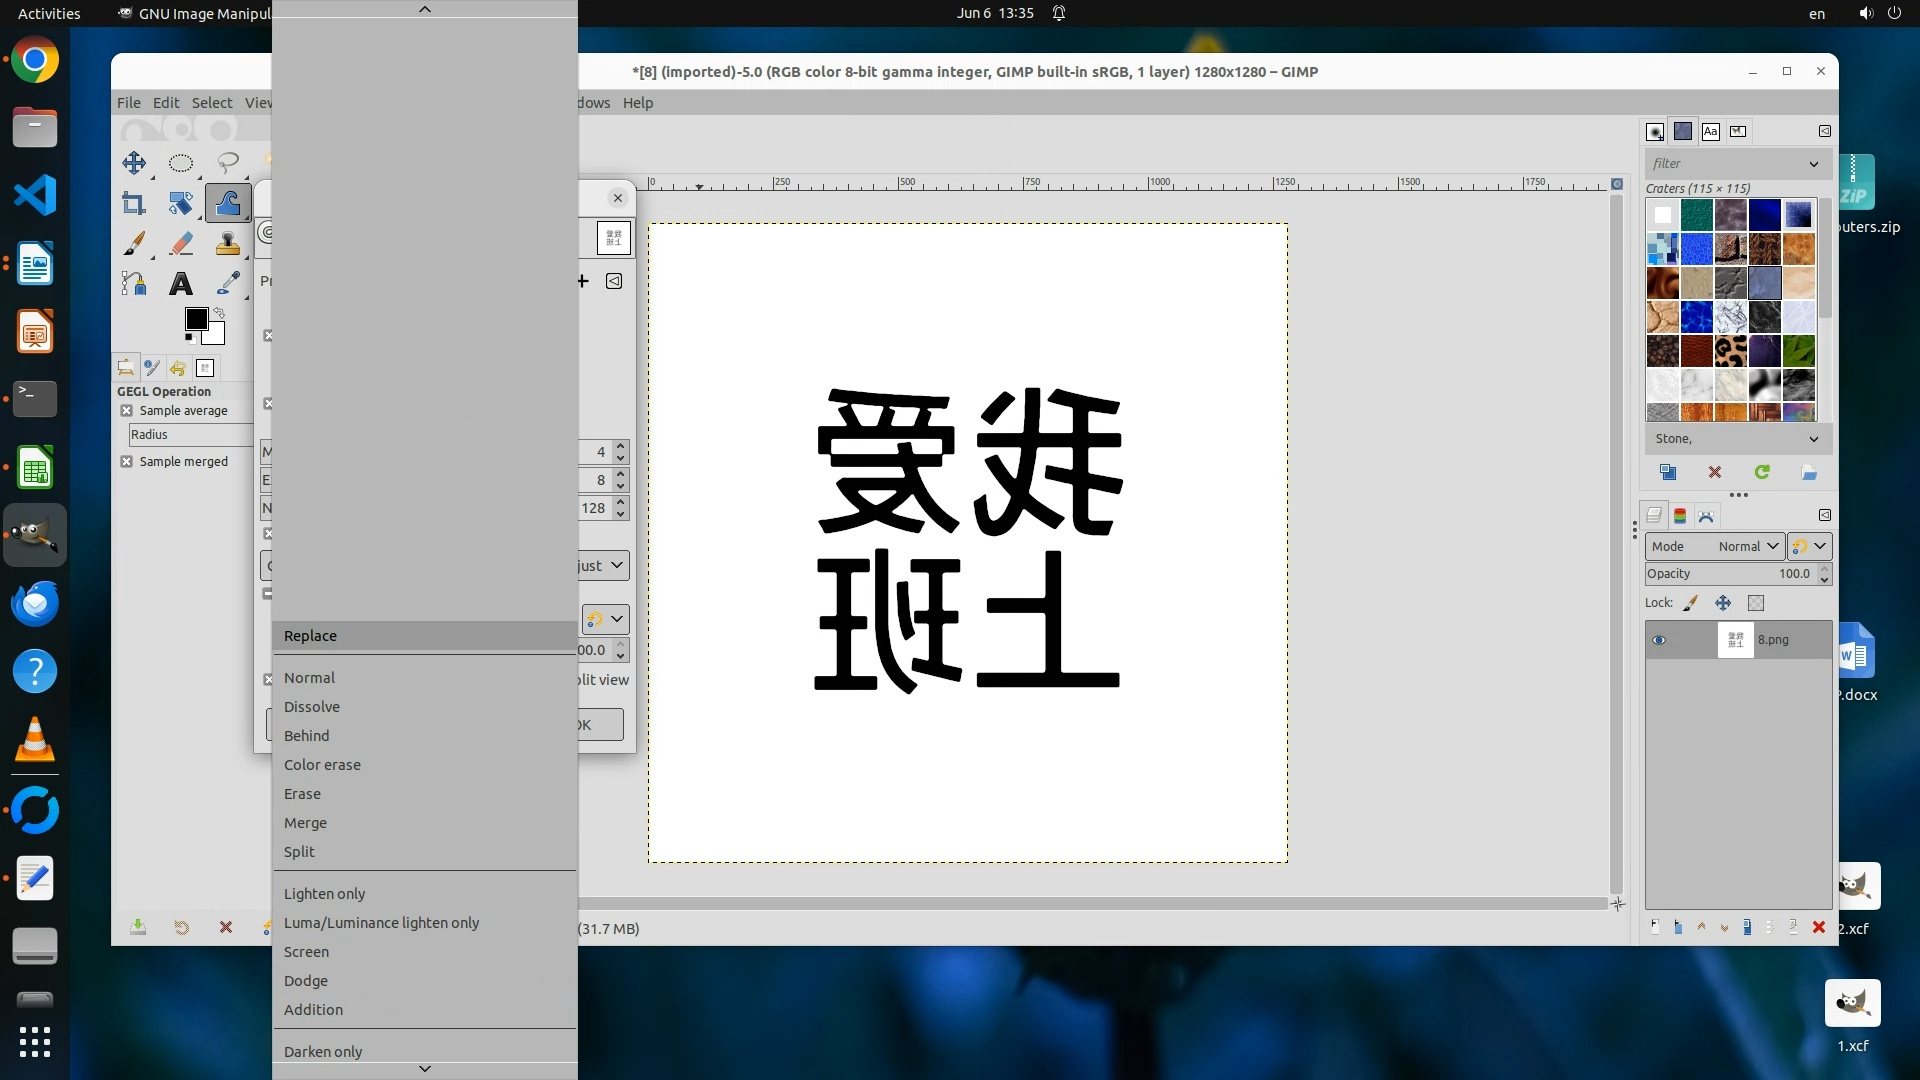Select the Move tool

(x=133, y=163)
